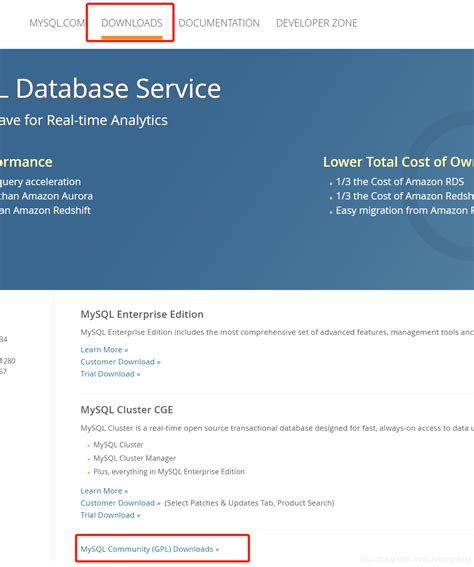
Task: Click Trial Download under Enterprise Edition
Action: pyautogui.click(x=110, y=374)
